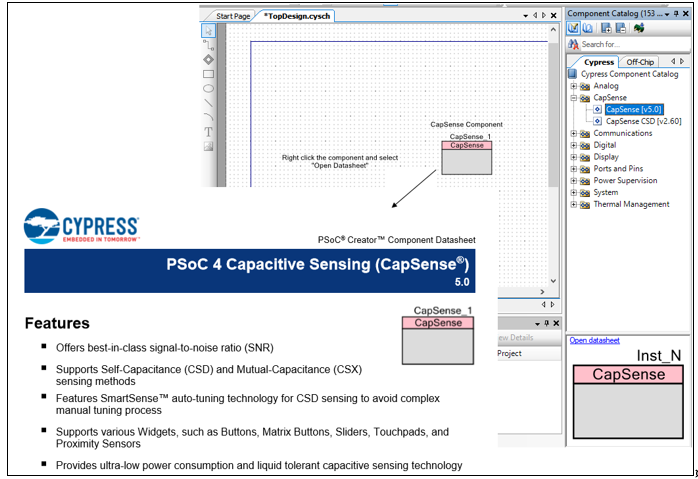Viewport: 698px width, 479px height.
Task: Click the Digital folder icon
Action: pos(585,146)
